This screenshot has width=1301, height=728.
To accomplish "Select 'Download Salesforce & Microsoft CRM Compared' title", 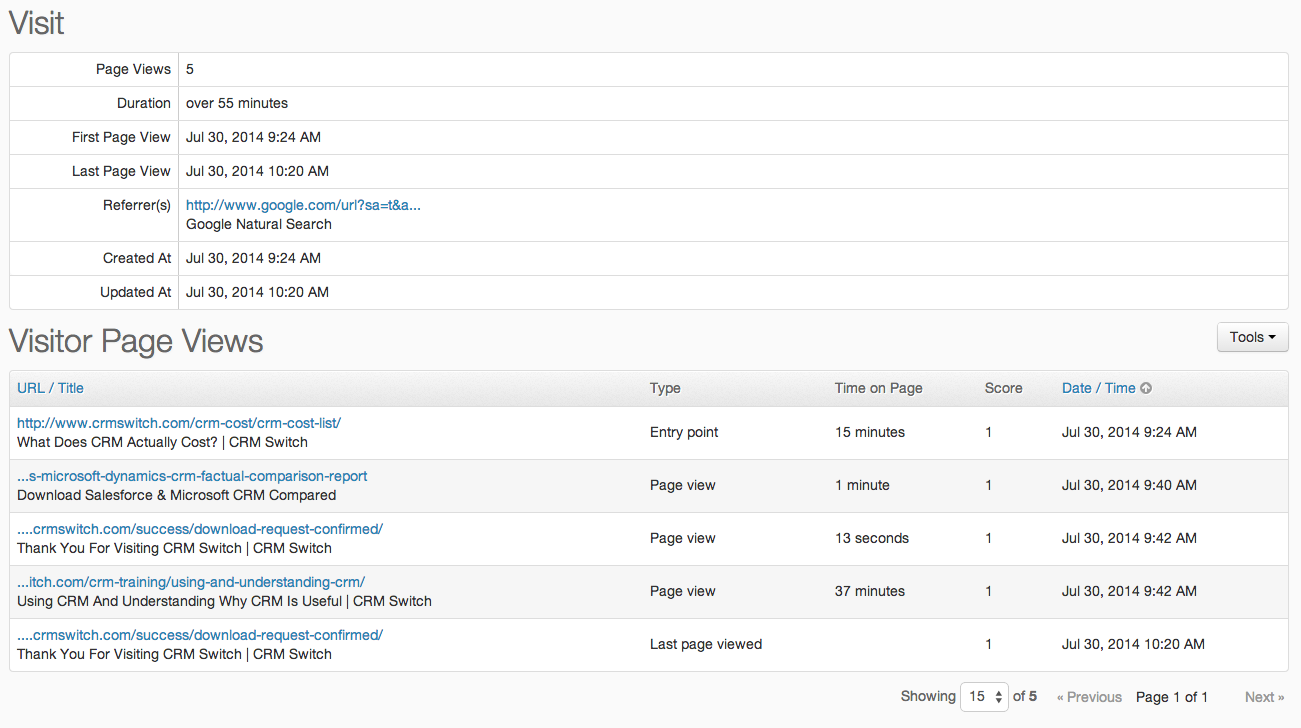I will (176, 495).
